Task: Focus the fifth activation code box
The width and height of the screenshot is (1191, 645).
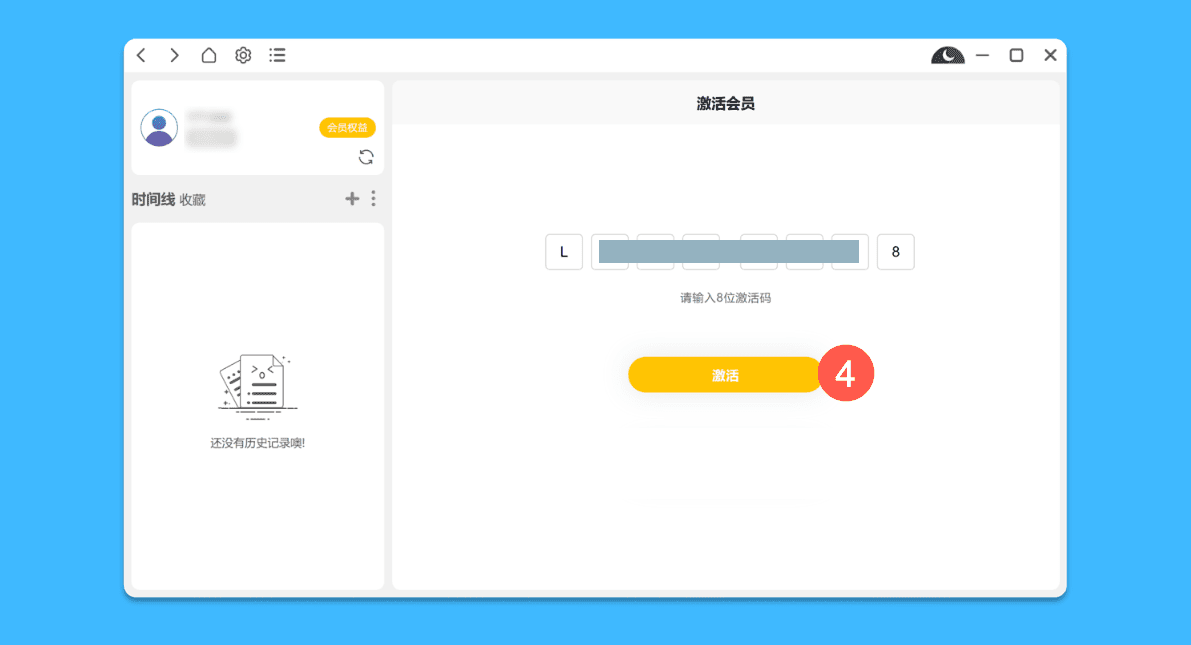Action: 758,252
